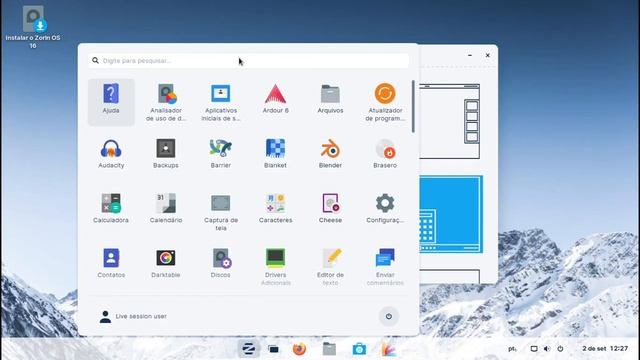This screenshot has height=360, width=640.
Task: Launch Analisador de uso de disco
Action: 166,102
